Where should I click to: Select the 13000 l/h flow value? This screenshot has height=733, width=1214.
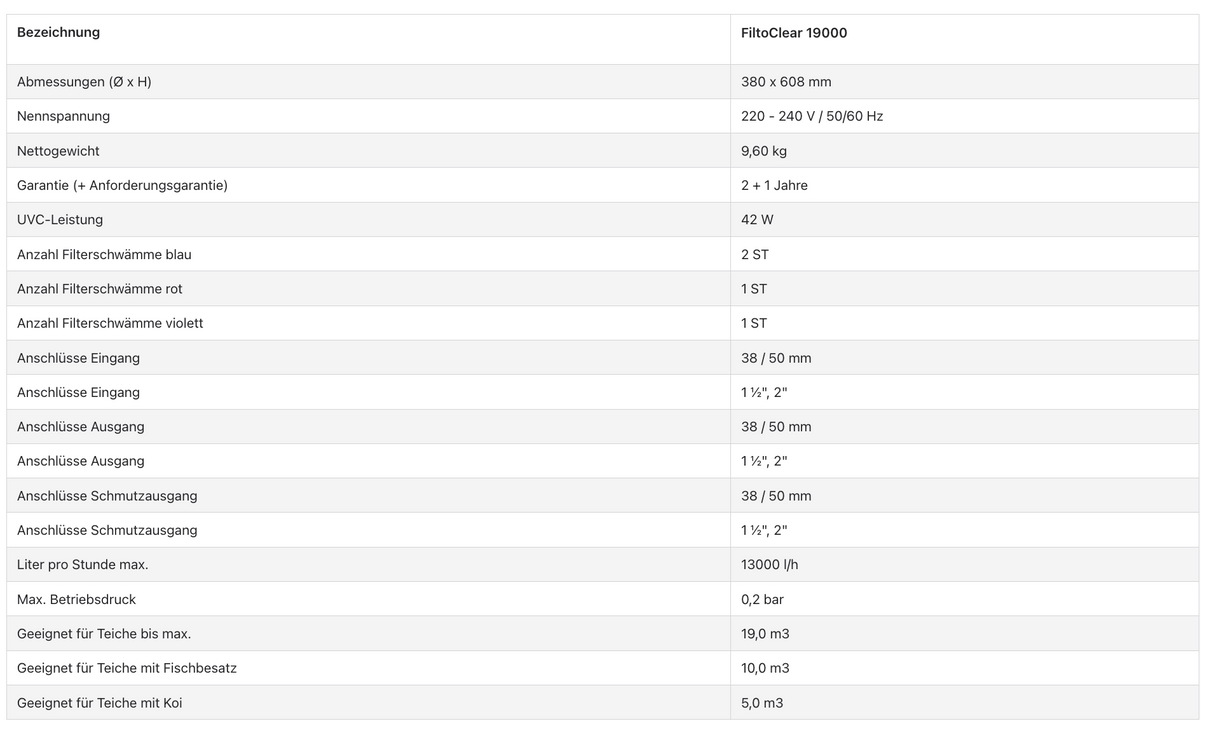click(x=769, y=565)
